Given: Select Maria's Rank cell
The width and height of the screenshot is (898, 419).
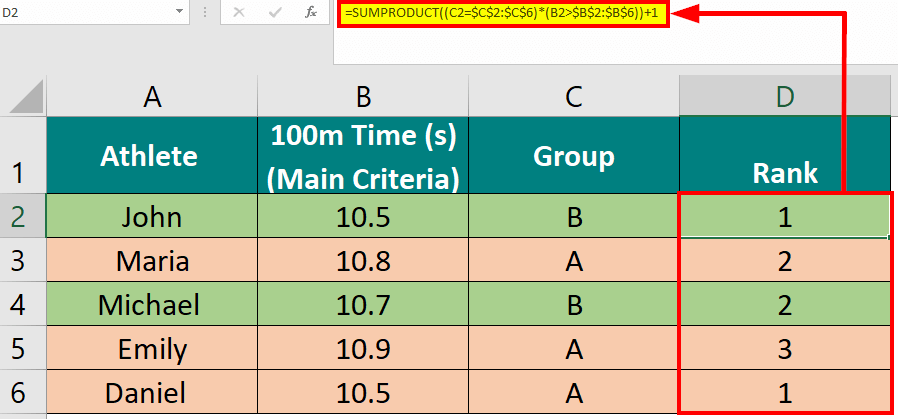Looking at the screenshot, I should point(785,260).
